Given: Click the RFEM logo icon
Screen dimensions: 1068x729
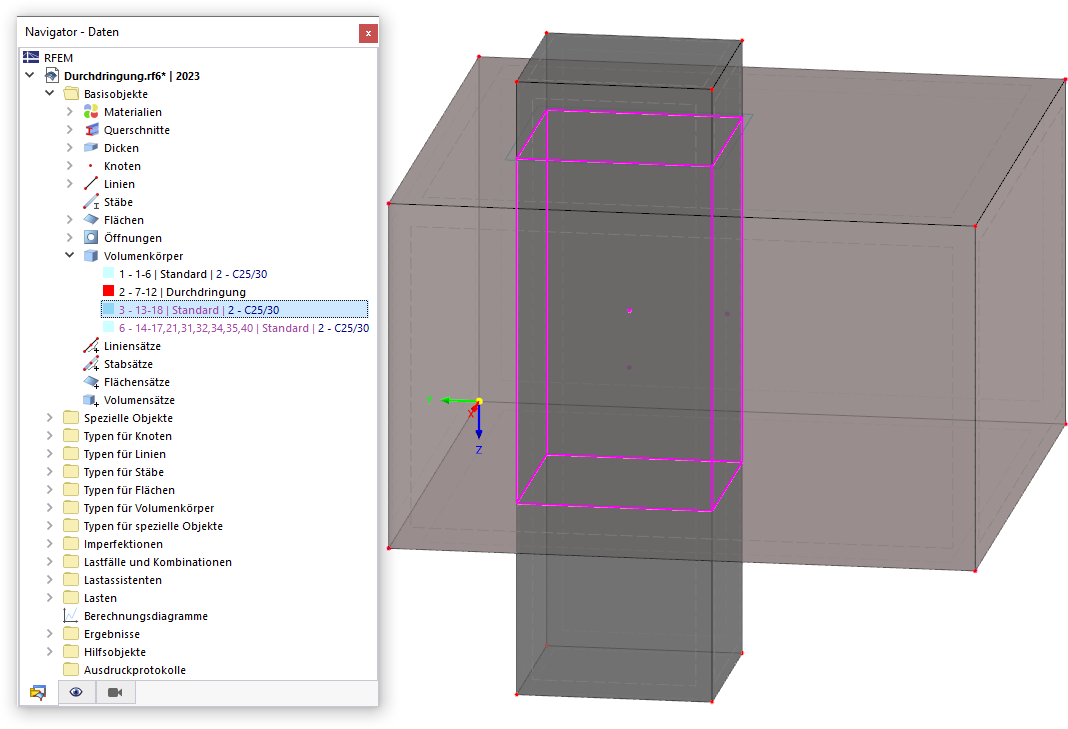Looking at the screenshot, I should pyautogui.click(x=31, y=57).
